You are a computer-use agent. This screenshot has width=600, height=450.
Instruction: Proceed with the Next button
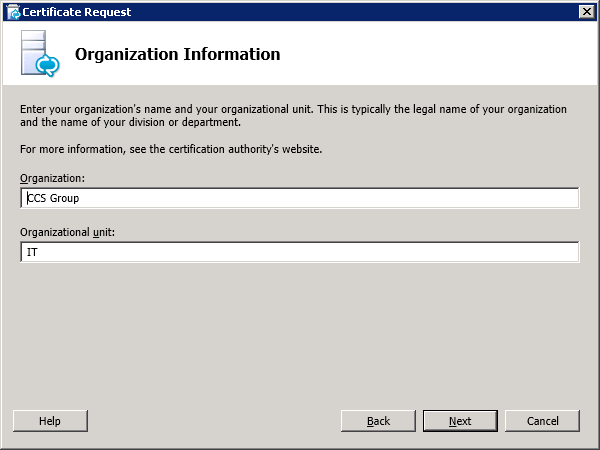(460, 421)
